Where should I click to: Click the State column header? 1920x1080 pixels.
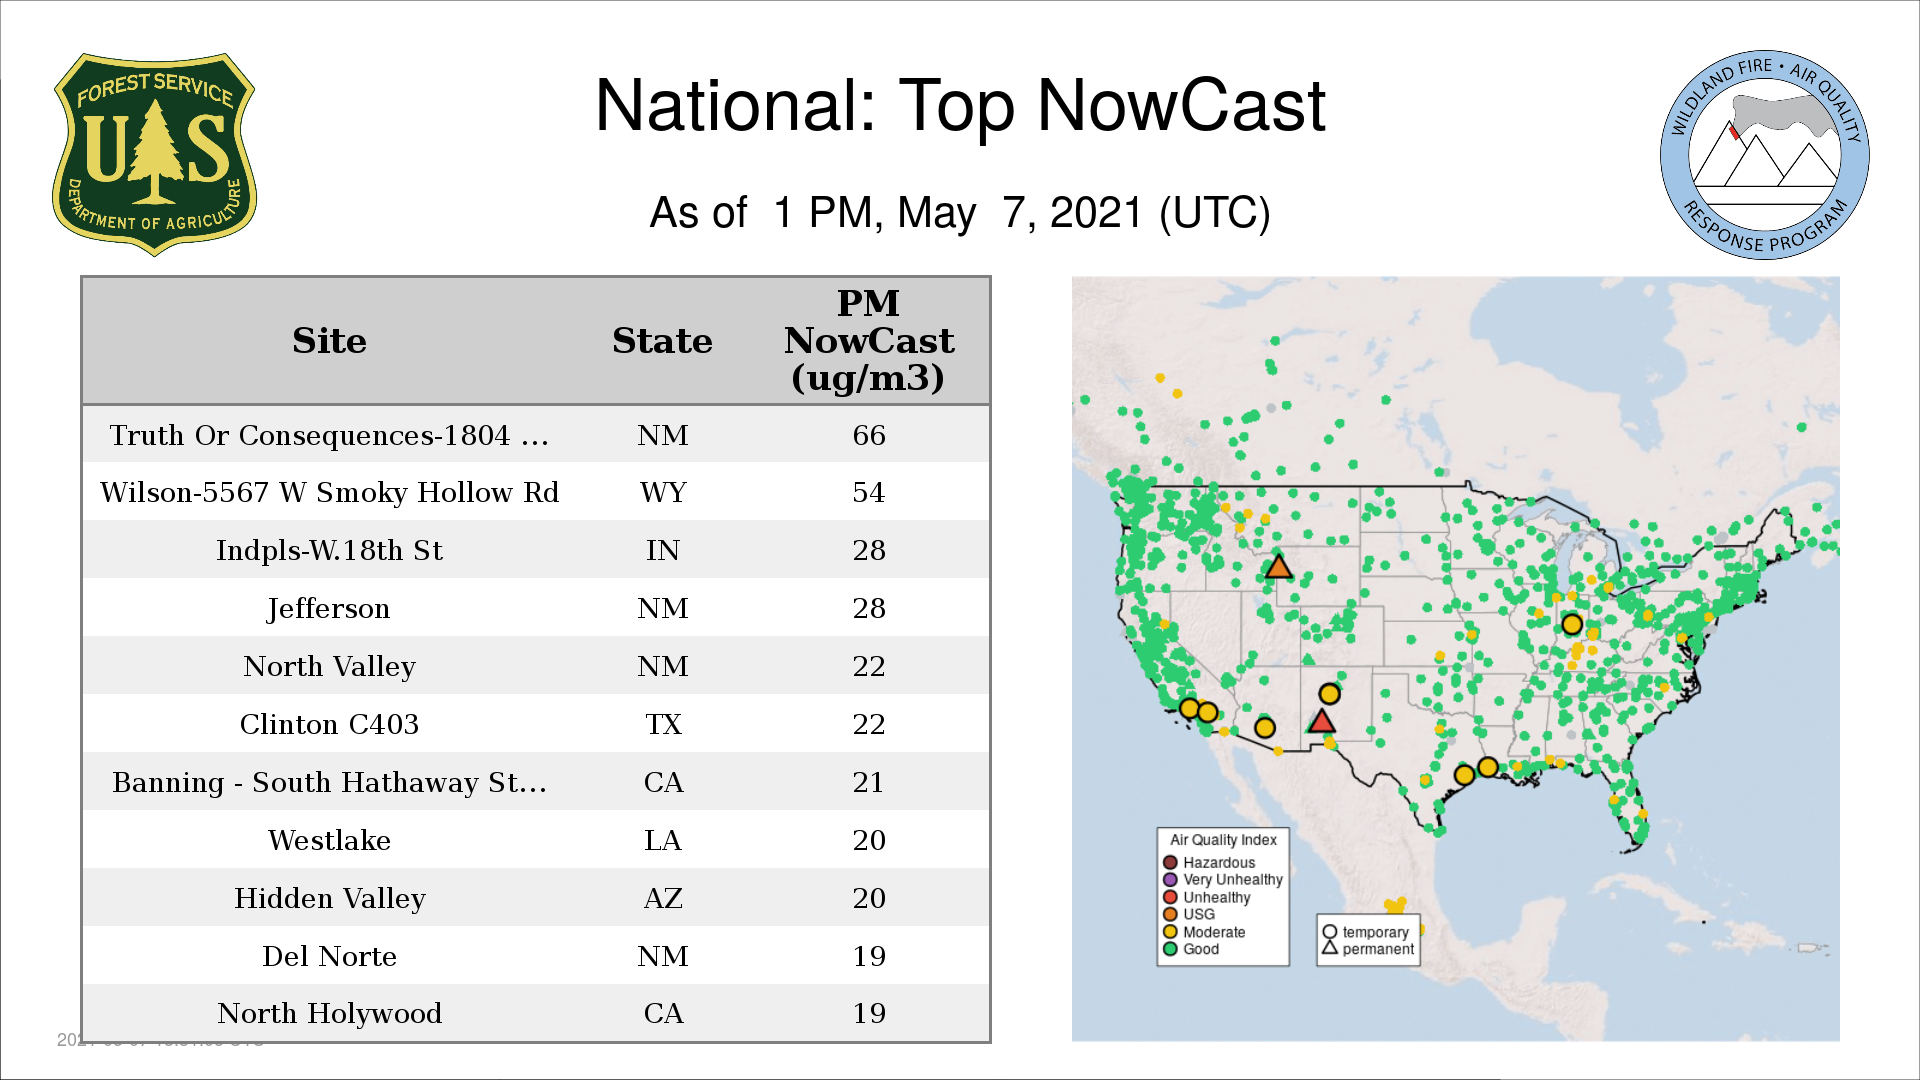click(662, 341)
